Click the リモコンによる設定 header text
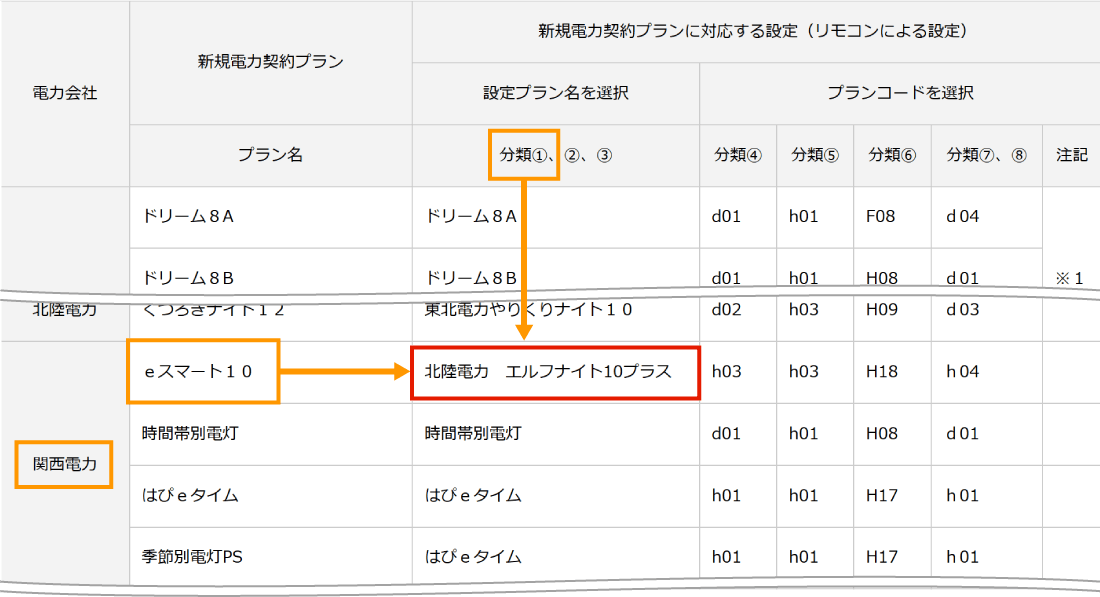 890,31
